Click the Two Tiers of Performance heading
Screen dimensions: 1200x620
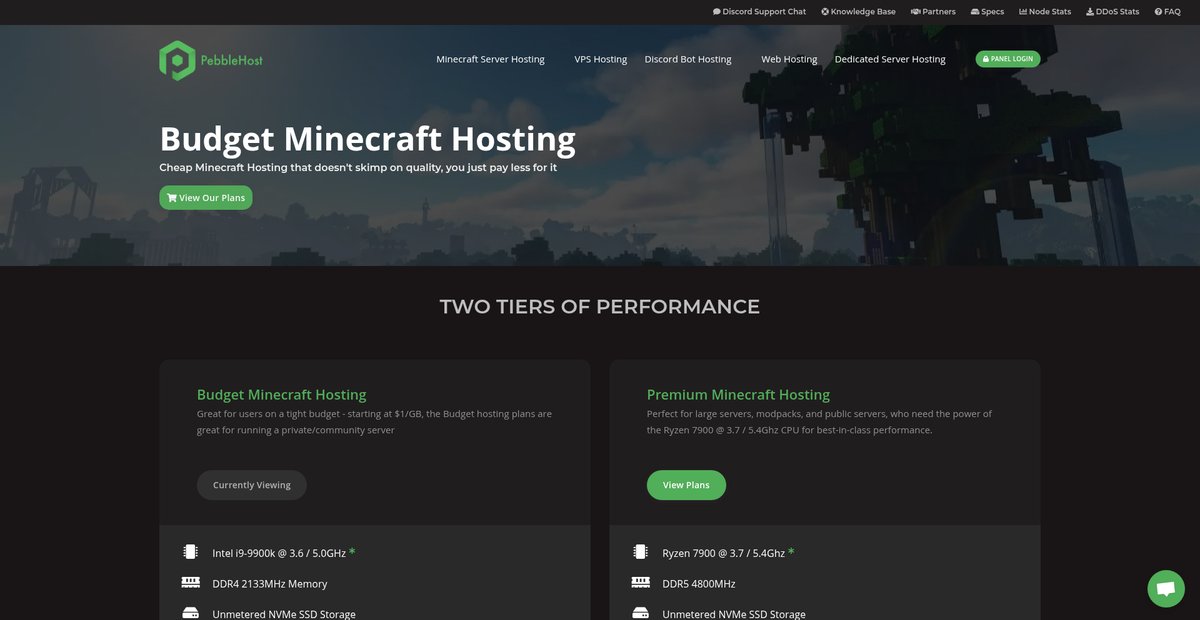point(600,306)
